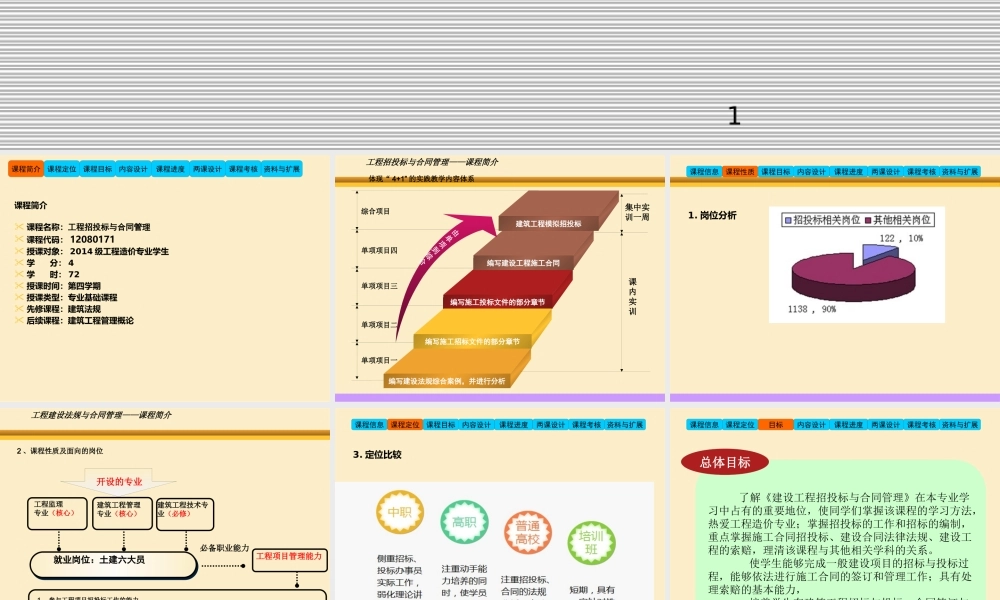Click the blue 10% pie slice
This screenshot has height=600, width=1000.
tap(877, 253)
